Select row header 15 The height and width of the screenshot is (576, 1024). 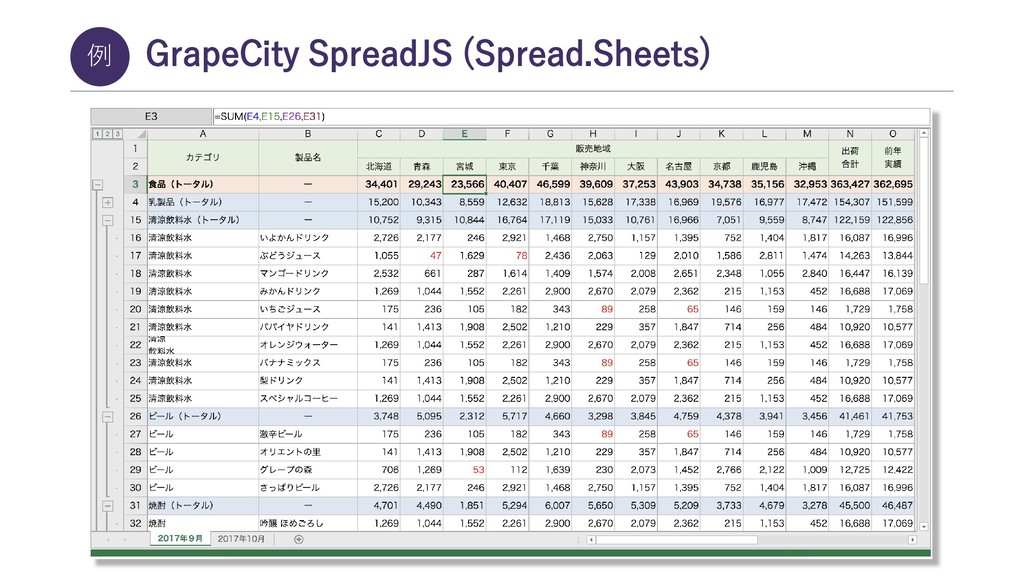click(x=135, y=220)
